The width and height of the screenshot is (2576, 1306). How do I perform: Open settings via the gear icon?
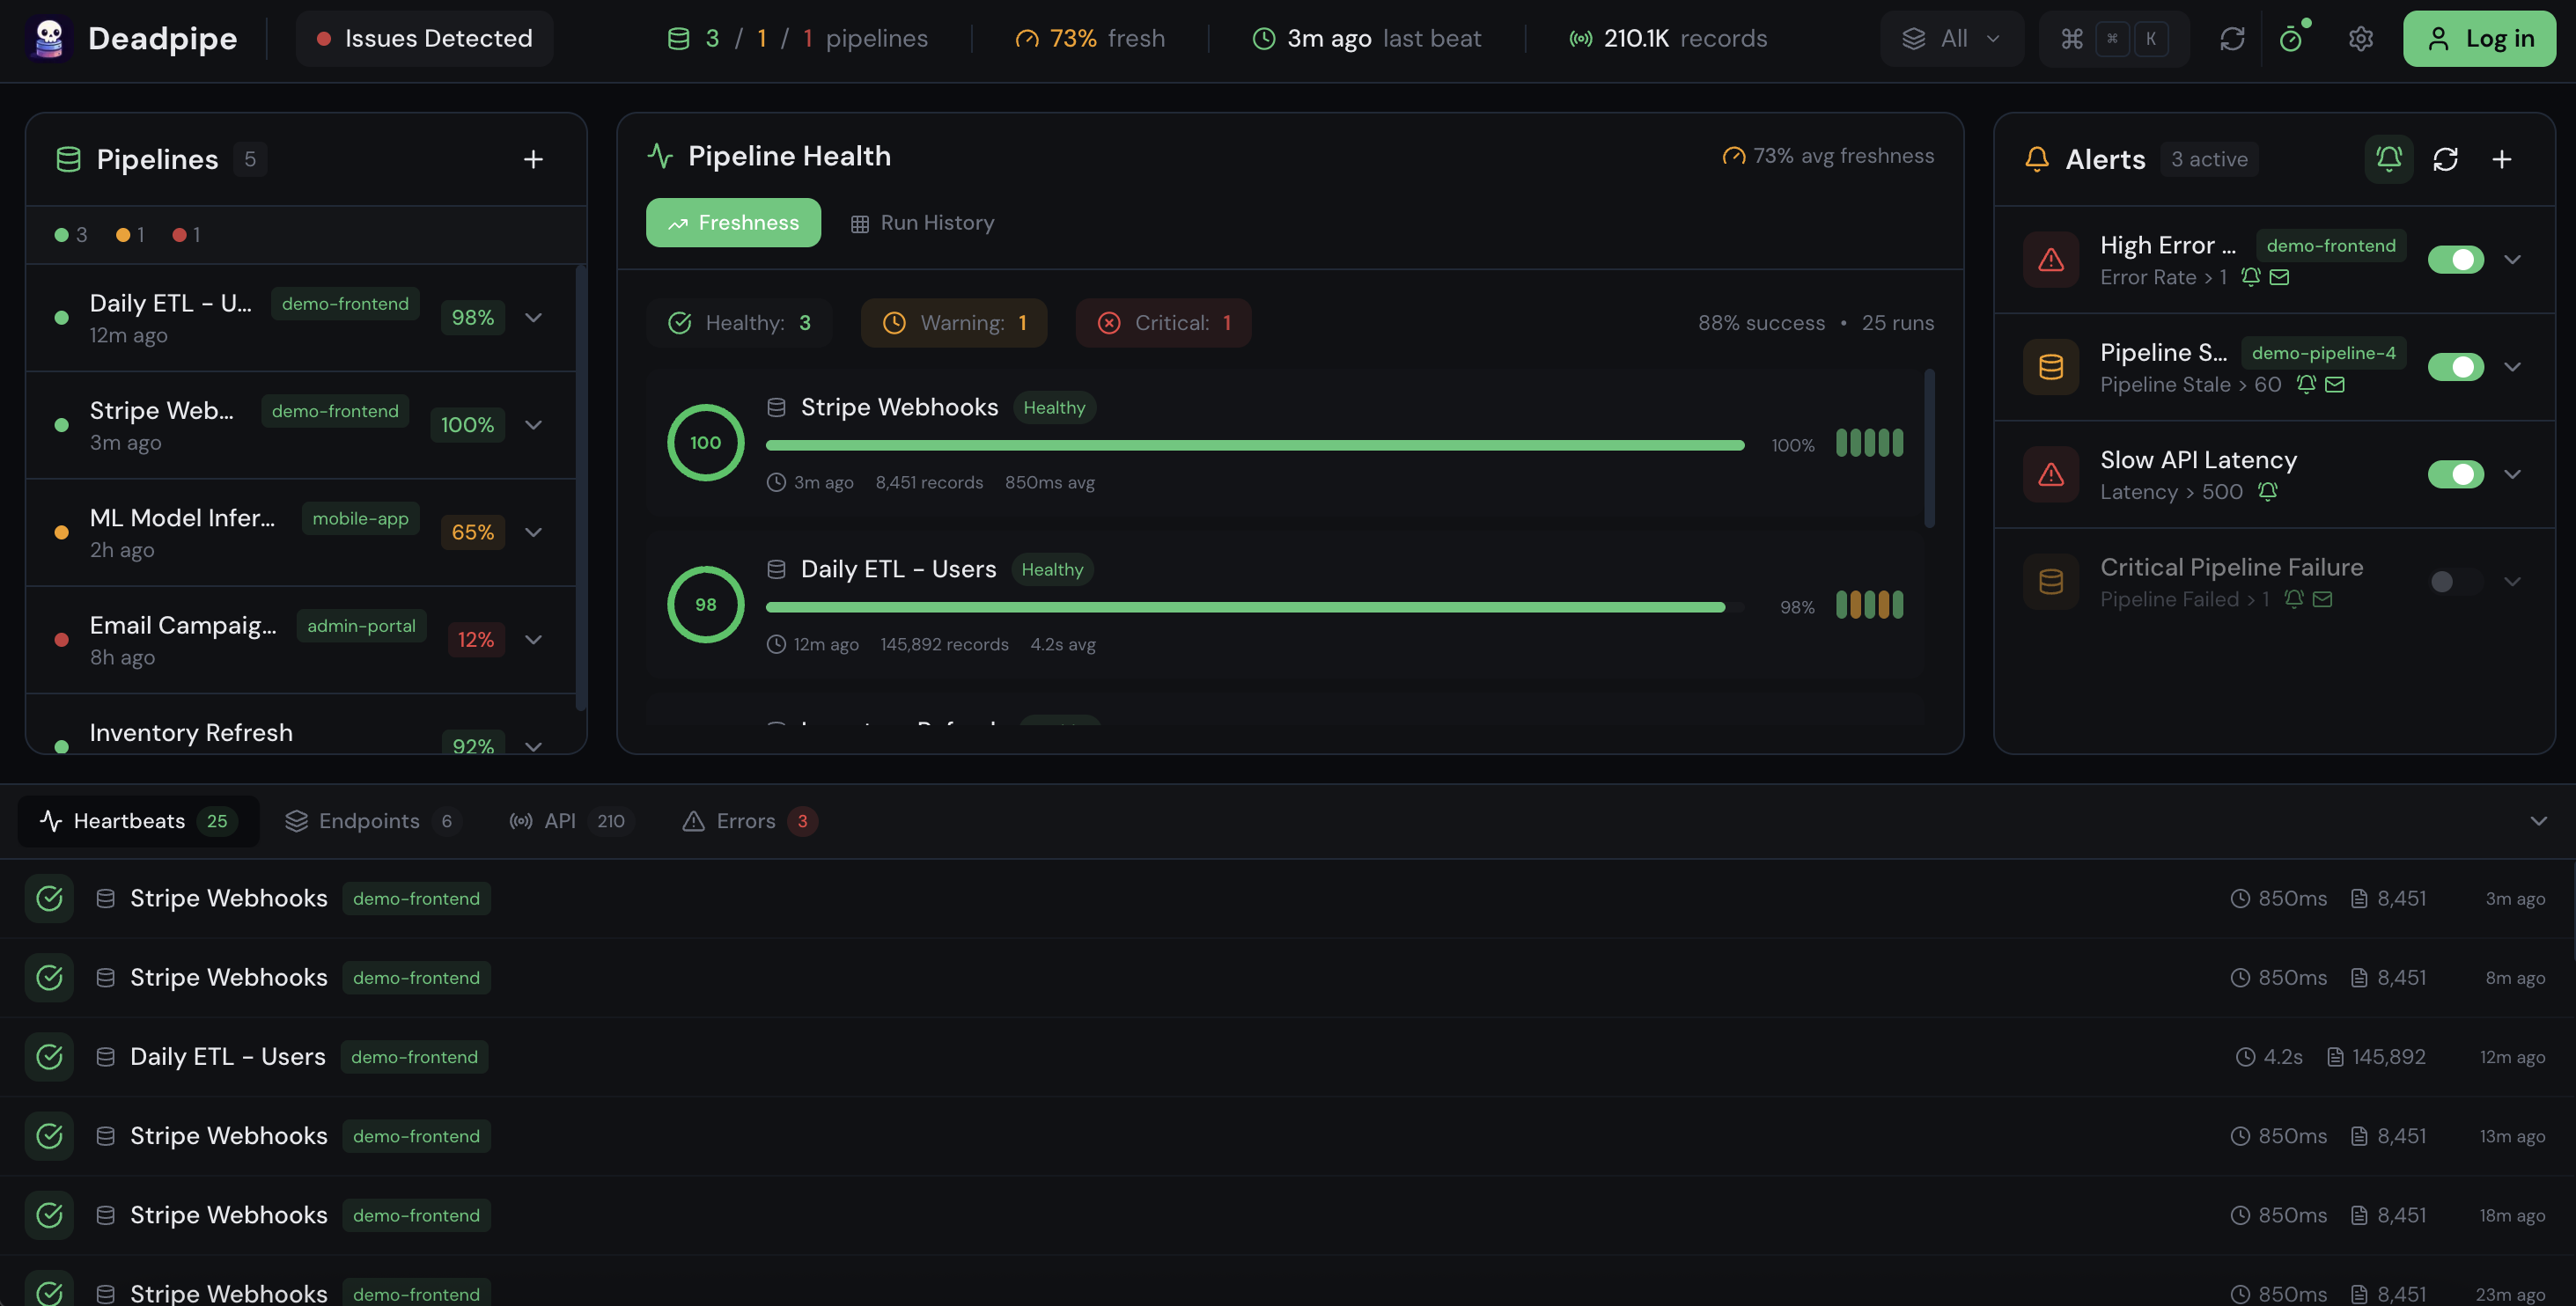click(x=2360, y=38)
